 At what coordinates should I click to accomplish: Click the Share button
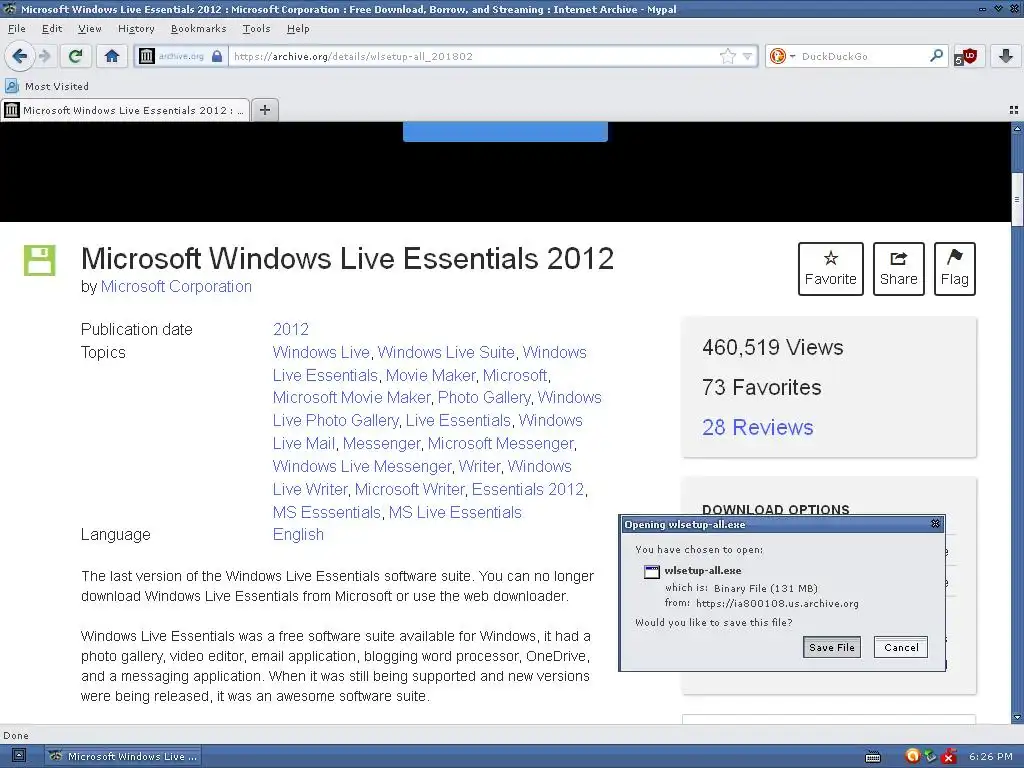pyautogui.click(x=898, y=269)
